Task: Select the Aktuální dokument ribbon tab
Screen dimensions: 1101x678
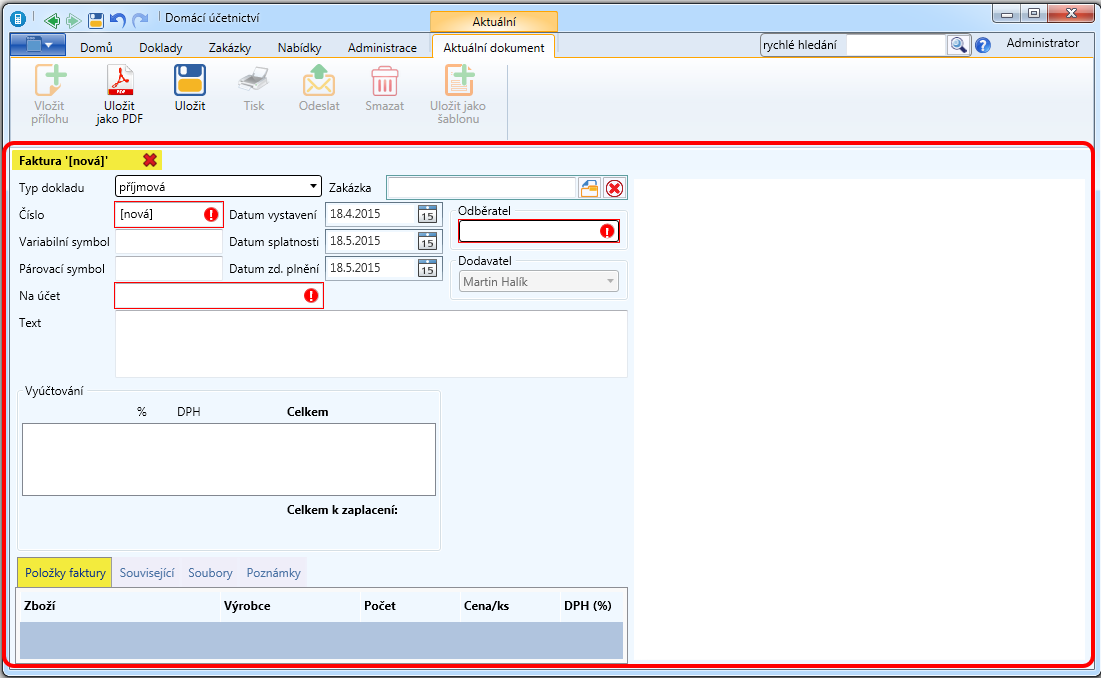Action: click(x=494, y=48)
